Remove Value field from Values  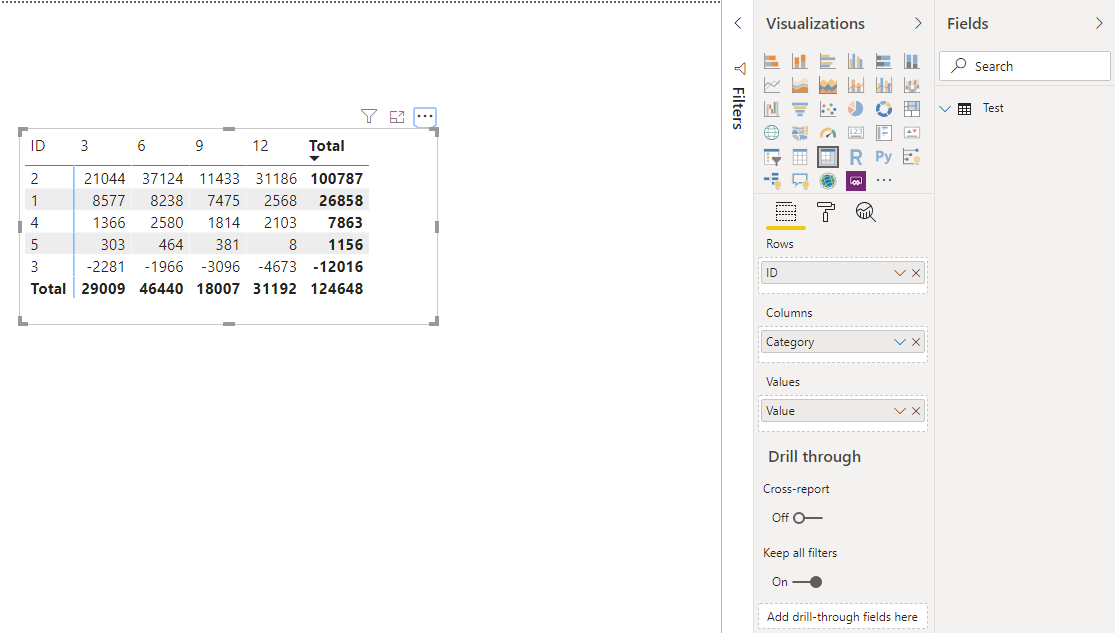coord(916,411)
